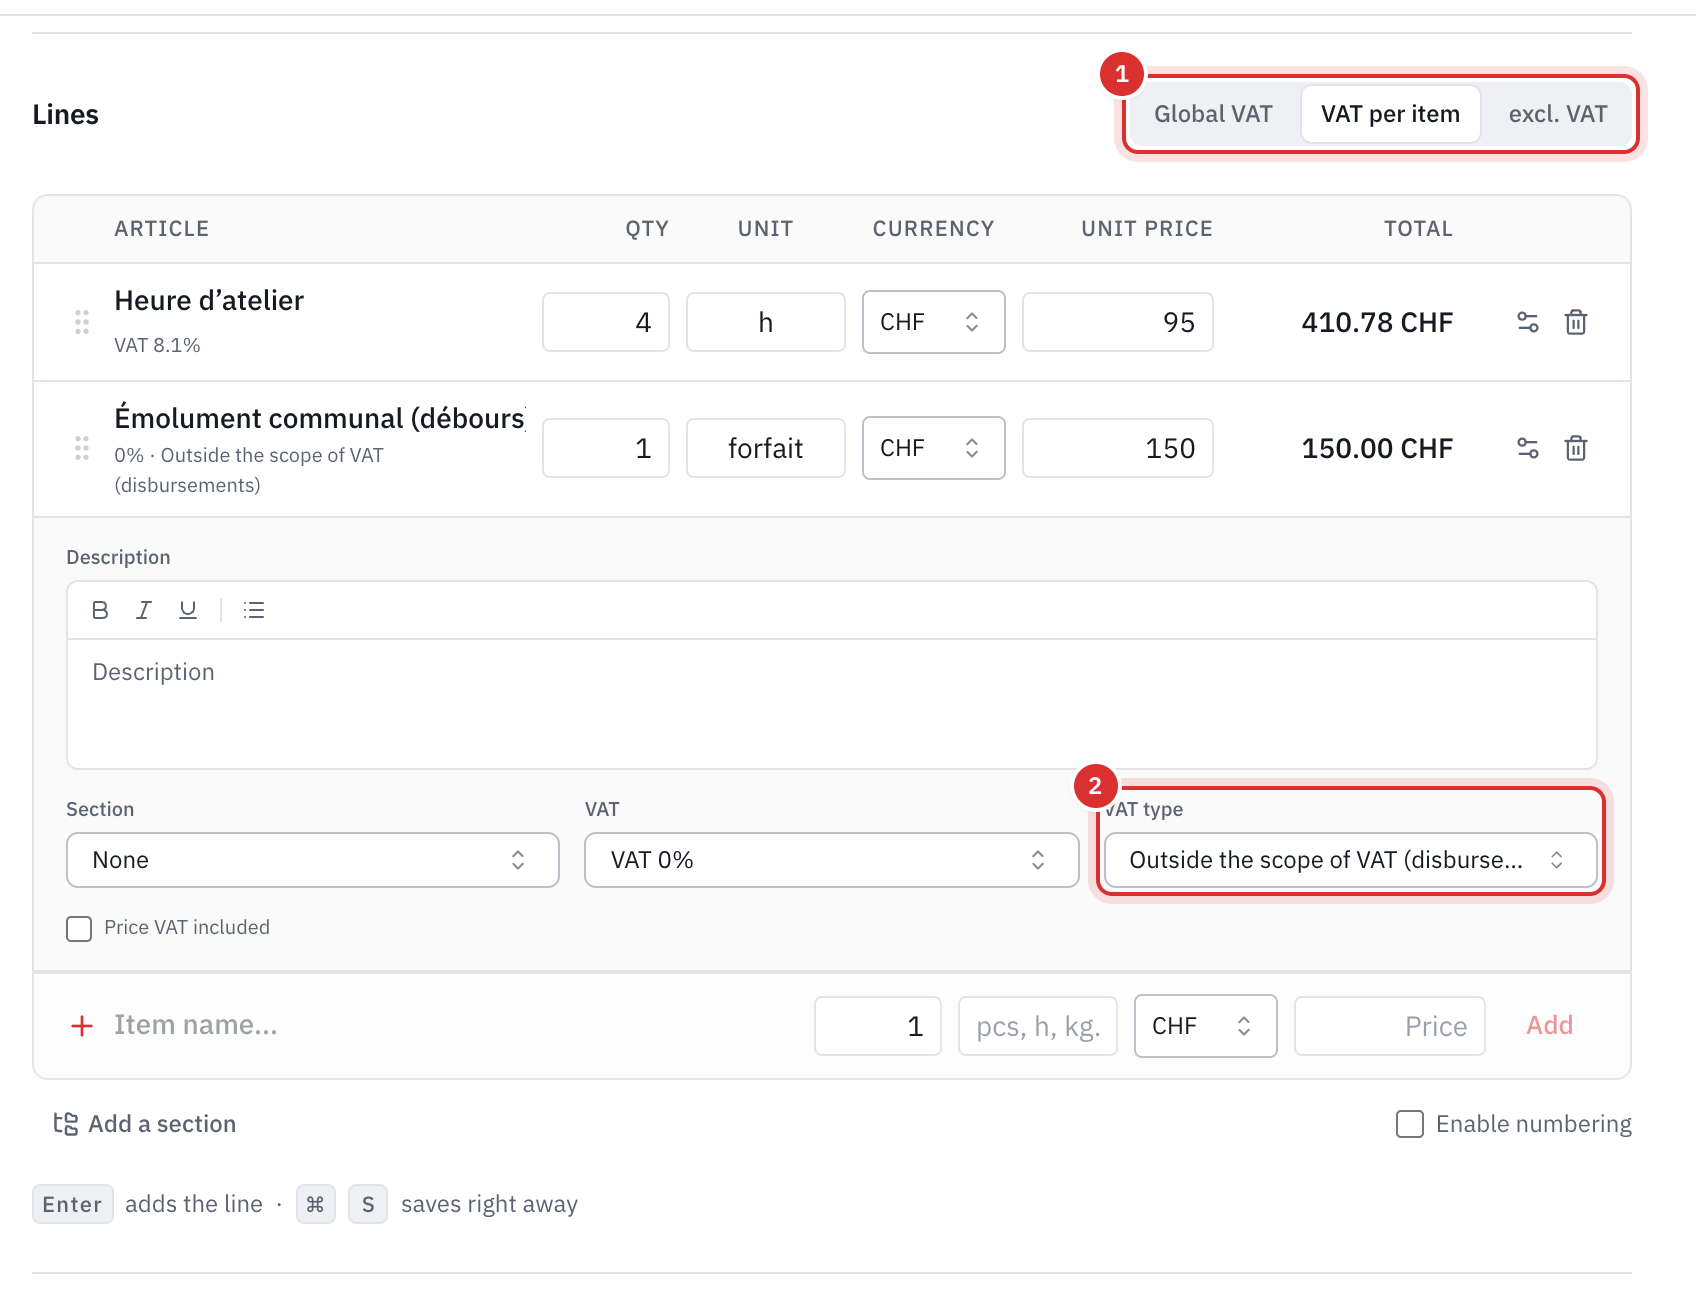This screenshot has width=1696, height=1304.
Task: Select VAT per item mode
Action: 1390,114
